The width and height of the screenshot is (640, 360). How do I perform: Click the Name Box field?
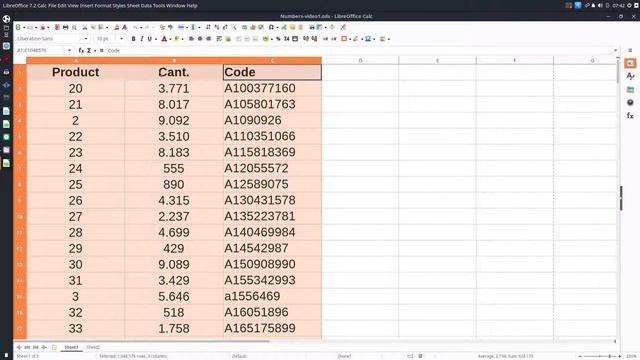point(40,50)
